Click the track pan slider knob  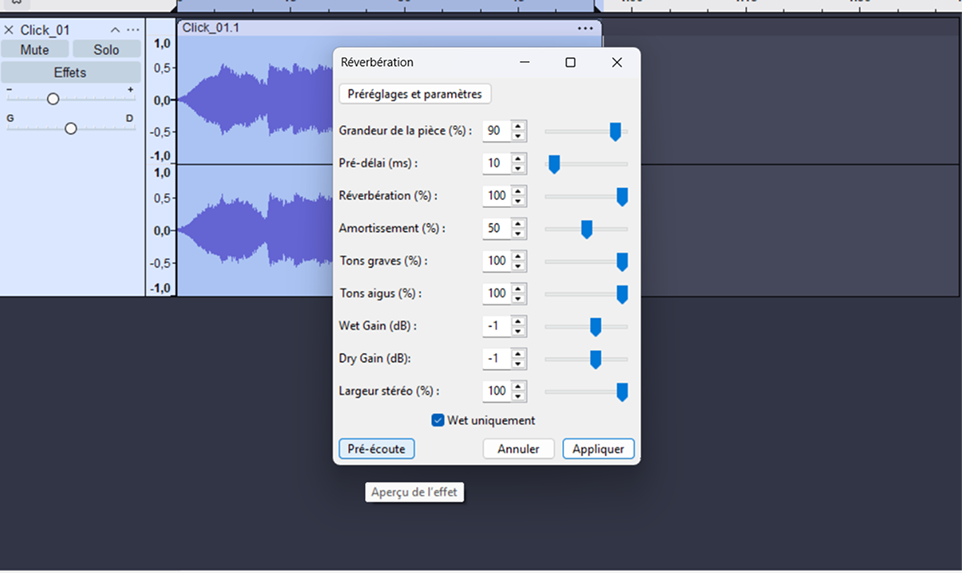[71, 128]
